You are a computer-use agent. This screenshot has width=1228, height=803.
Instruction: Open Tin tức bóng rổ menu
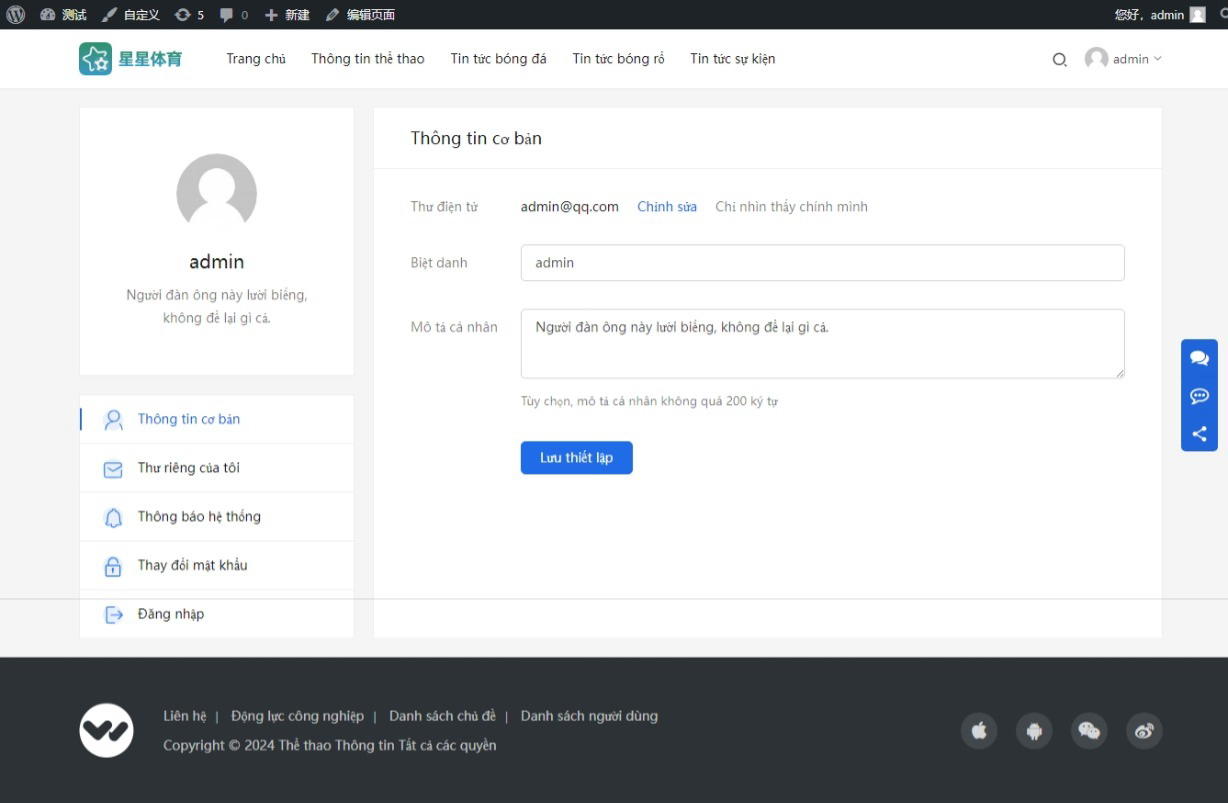[x=618, y=58]
